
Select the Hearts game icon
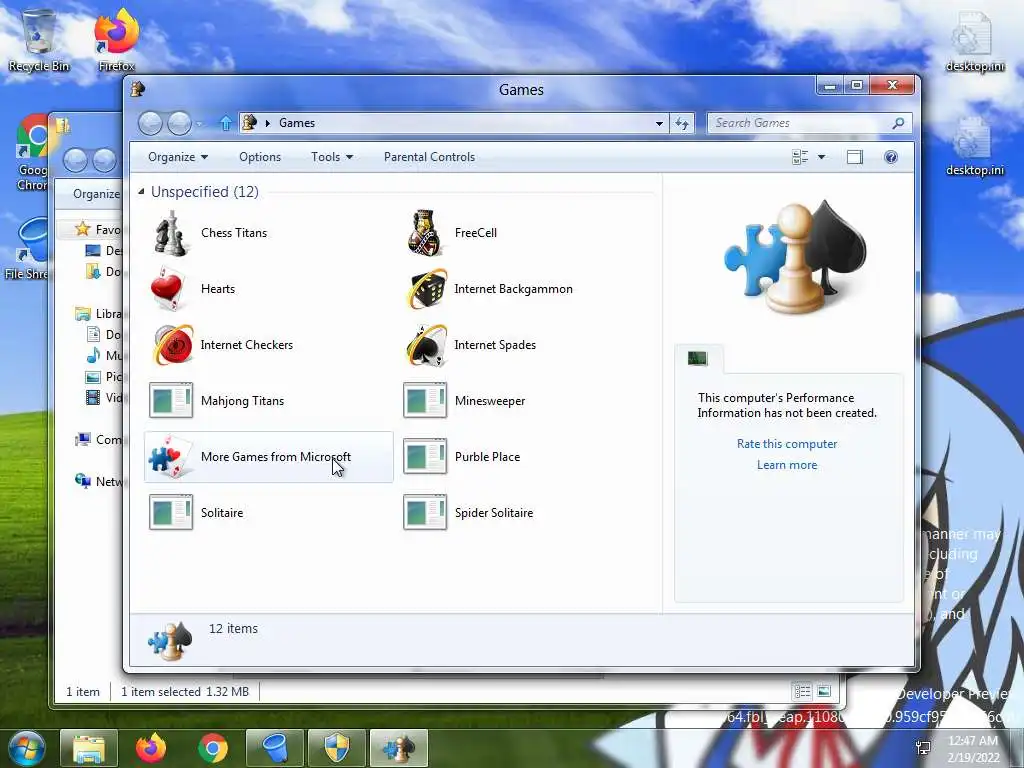167,289
